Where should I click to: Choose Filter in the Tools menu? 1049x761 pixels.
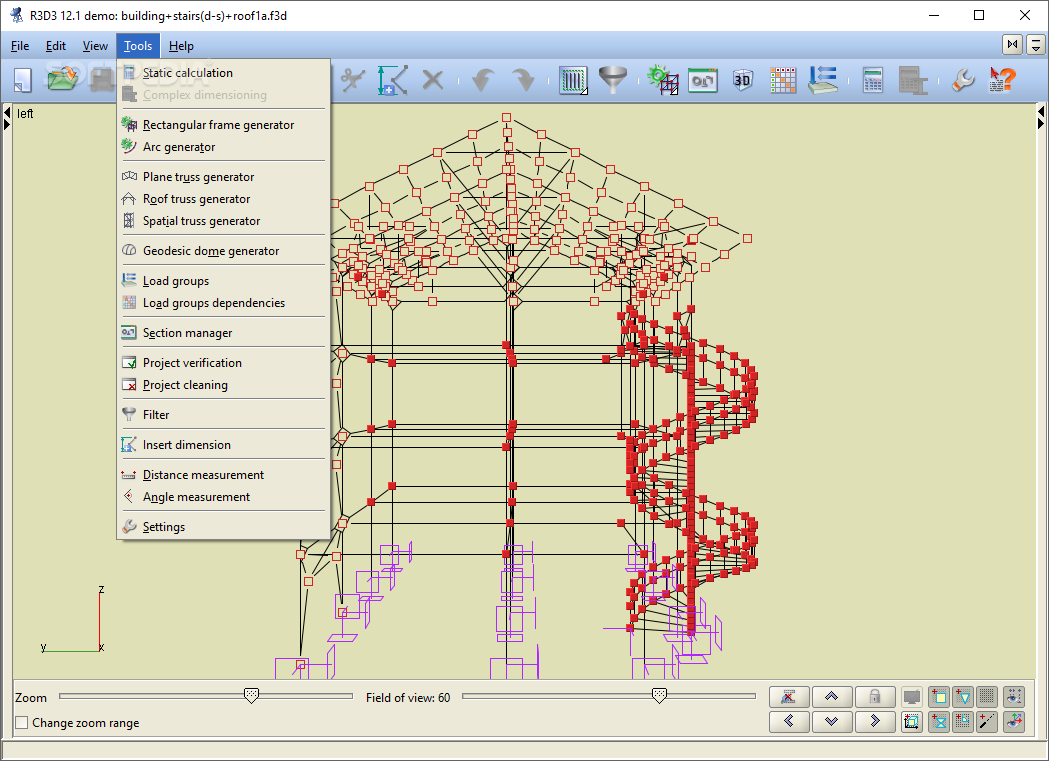tap(223, 415)
